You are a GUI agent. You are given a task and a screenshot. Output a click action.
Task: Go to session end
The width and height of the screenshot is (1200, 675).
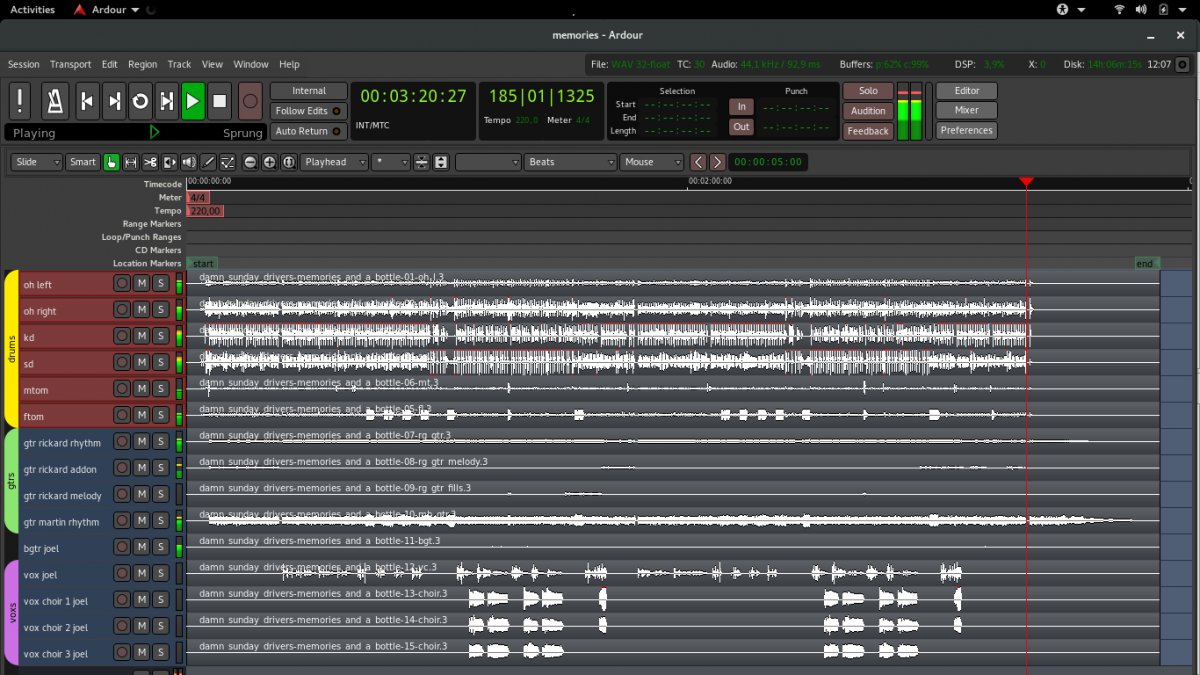(x=114, y=101)
